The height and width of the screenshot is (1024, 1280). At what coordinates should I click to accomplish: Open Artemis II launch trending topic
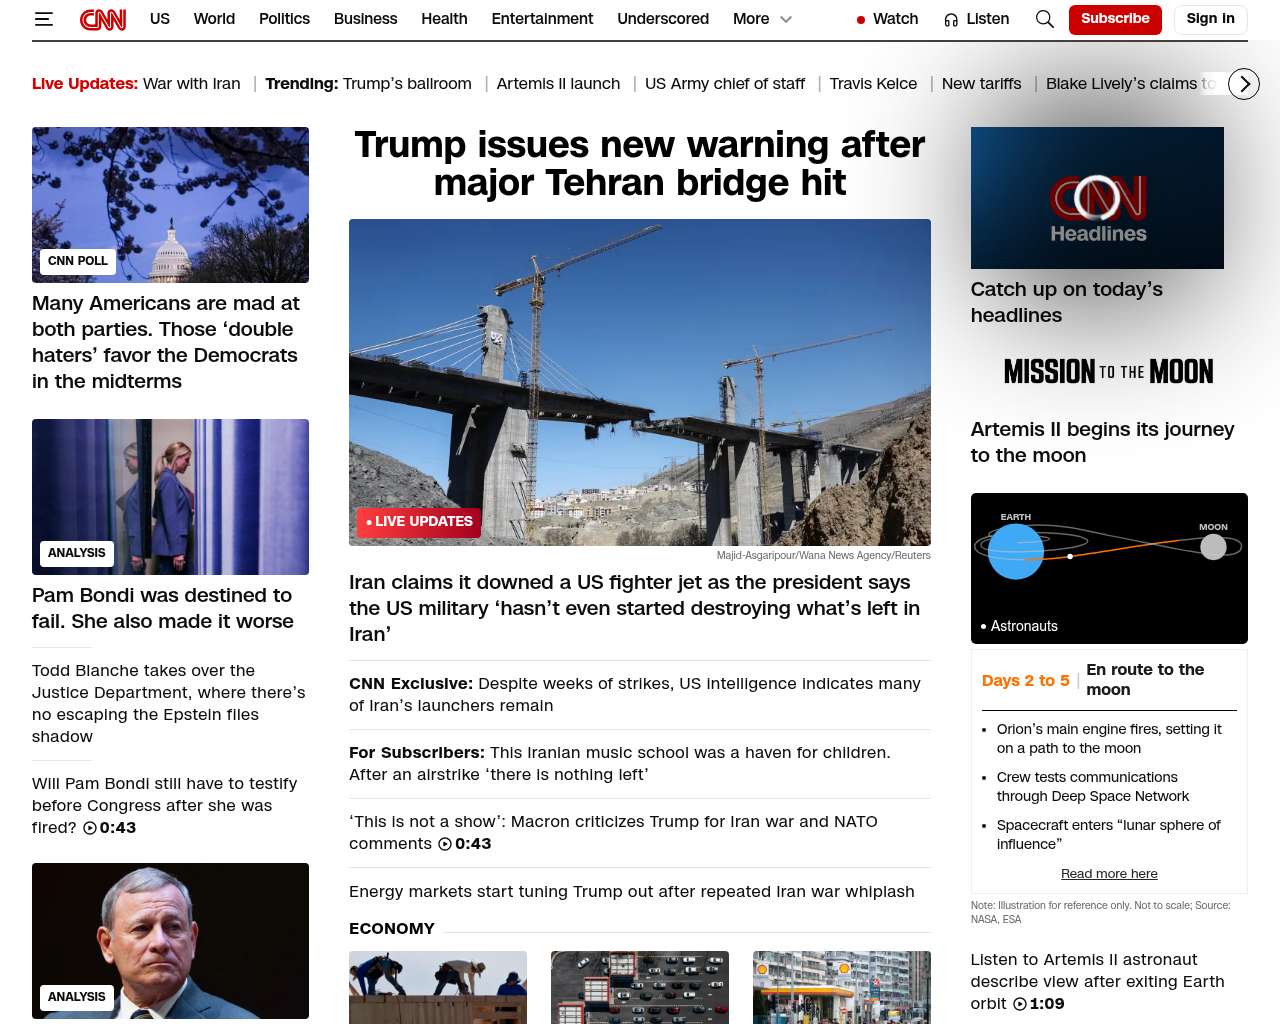(x=558, y=84)
